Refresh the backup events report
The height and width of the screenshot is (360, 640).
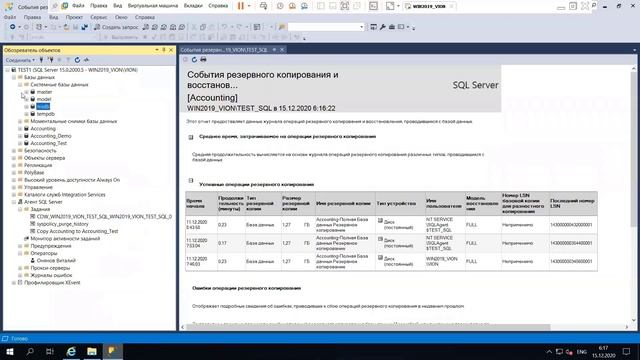(x=194, y=60)
